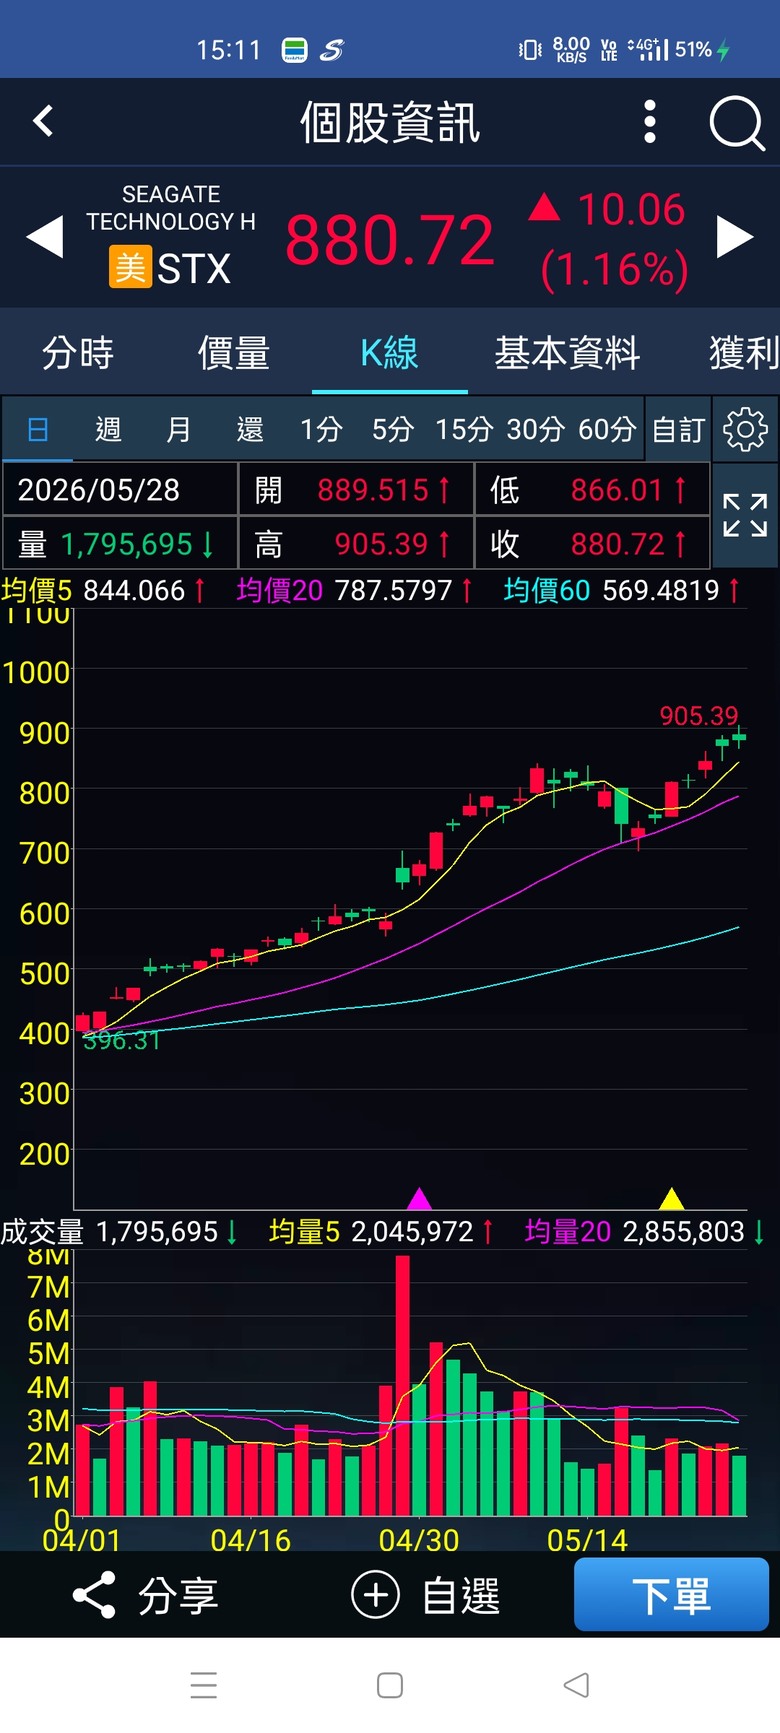Select monthly 月 period
This screenshot has height=1733, width=780.
click(x=179, y=429)
